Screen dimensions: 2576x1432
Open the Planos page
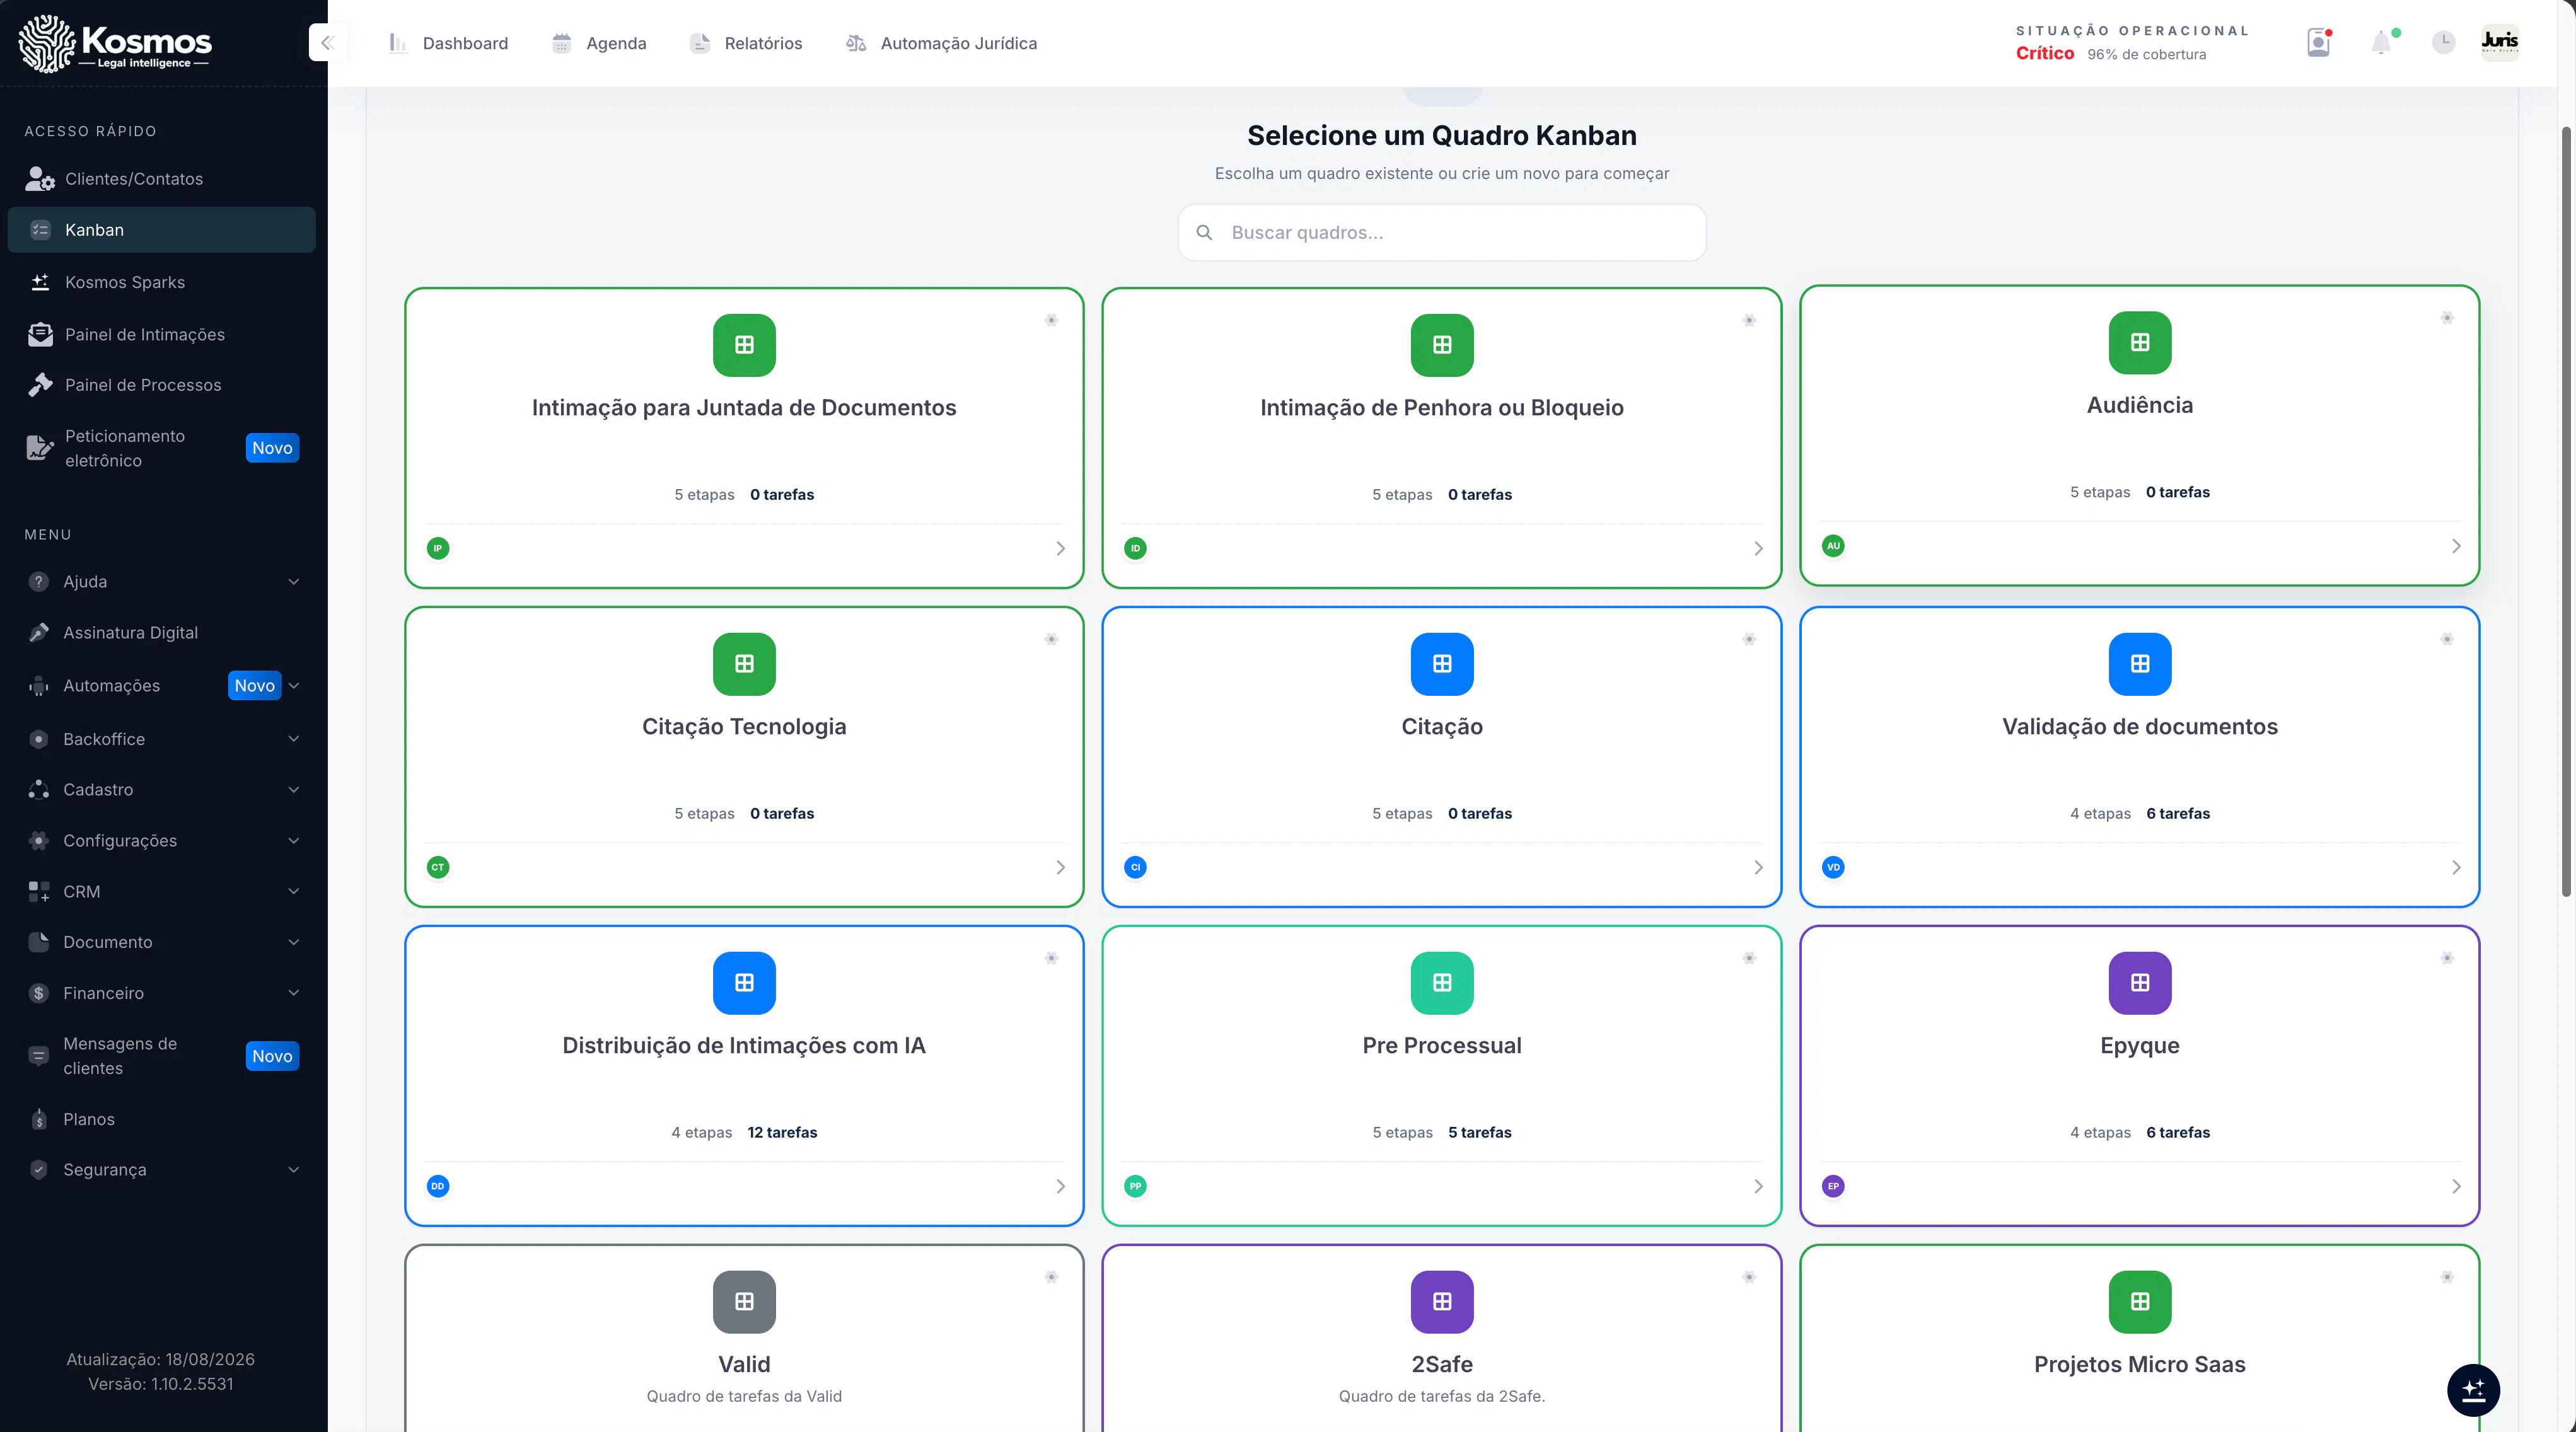pyautogui.click(x=162, y=1119)
